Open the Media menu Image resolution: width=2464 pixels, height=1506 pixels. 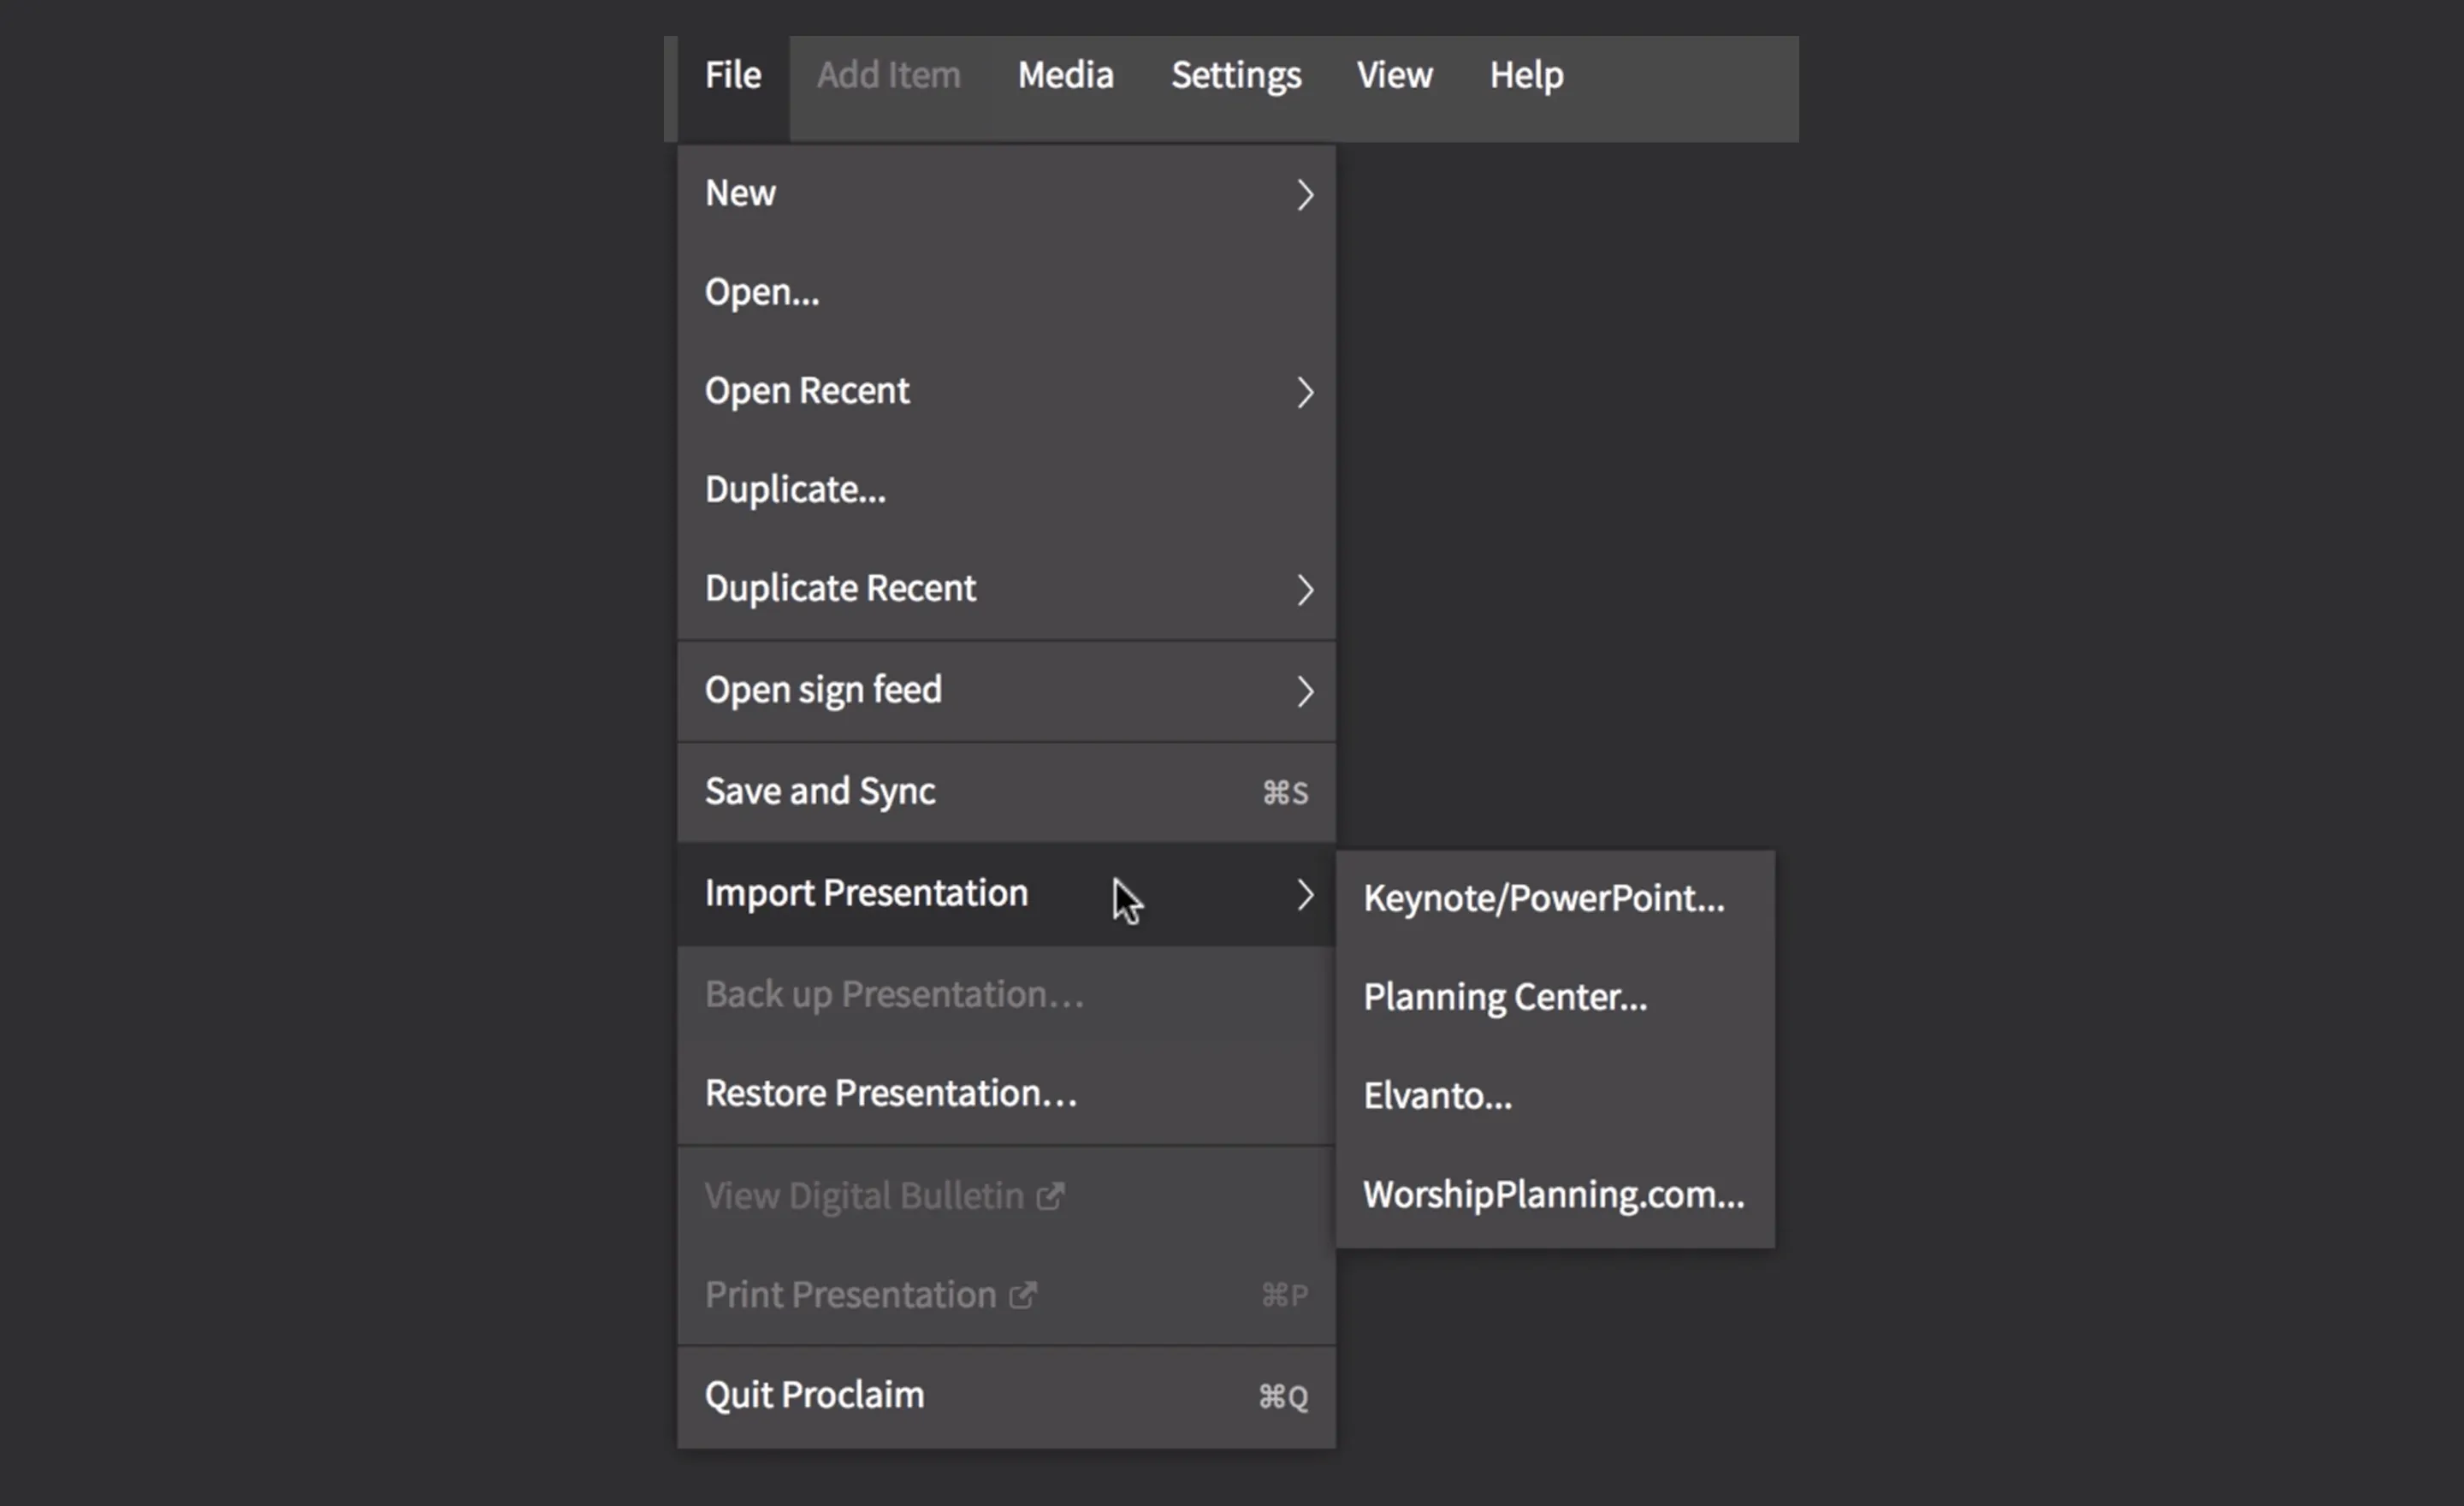tap(1065, 75)
